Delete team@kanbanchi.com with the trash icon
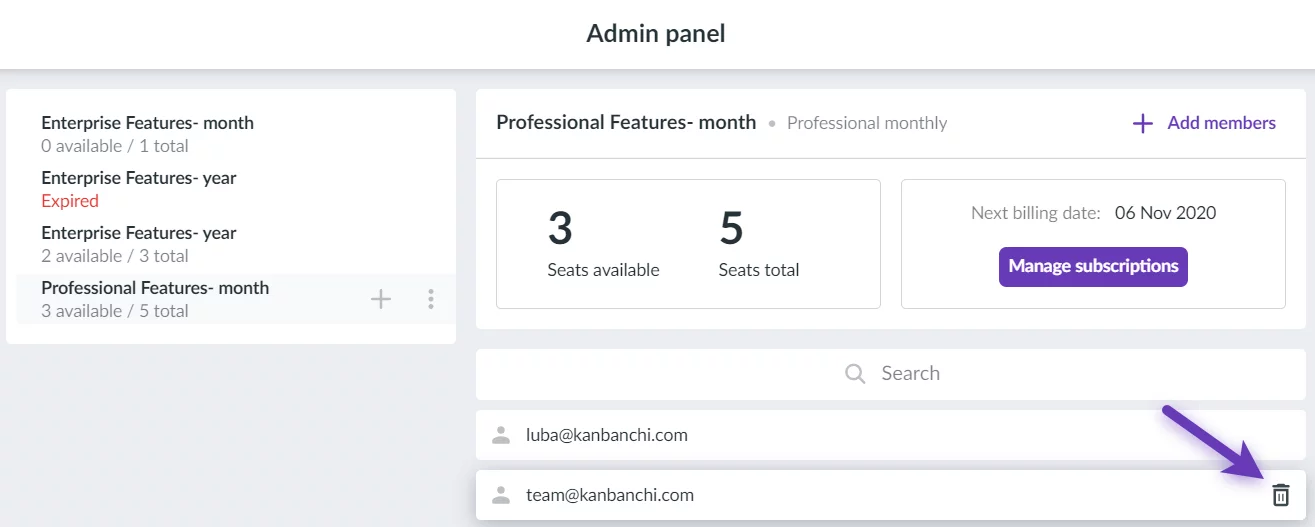The image size is (1315, 527). pos(1281,495)
